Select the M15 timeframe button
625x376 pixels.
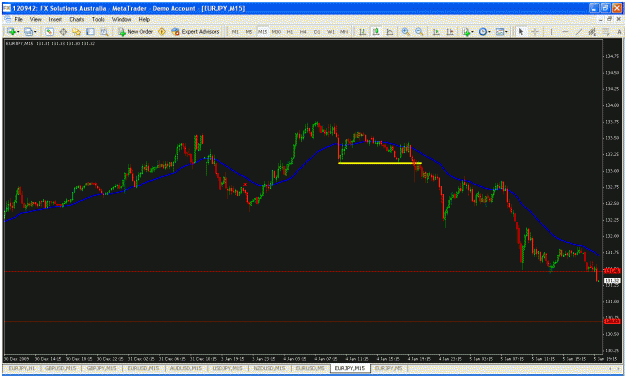click(262, 32)
